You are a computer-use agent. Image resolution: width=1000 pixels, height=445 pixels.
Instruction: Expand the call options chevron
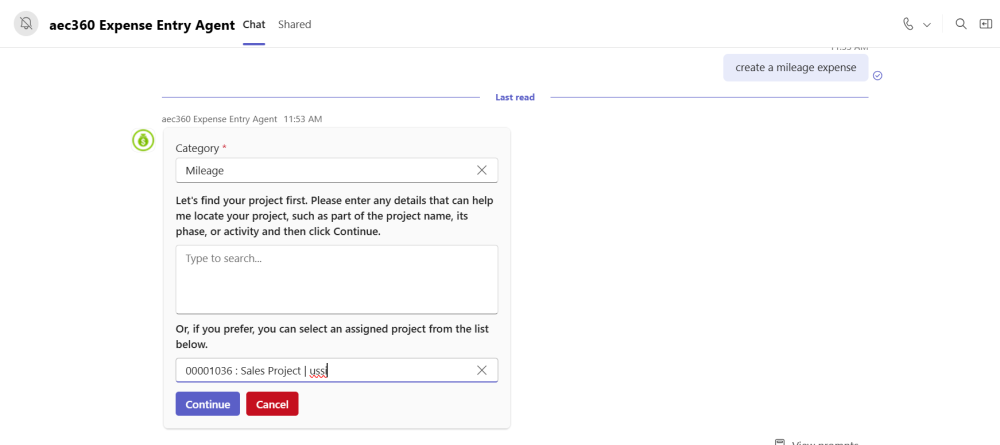pyautogui.click(x=927, y=25)
